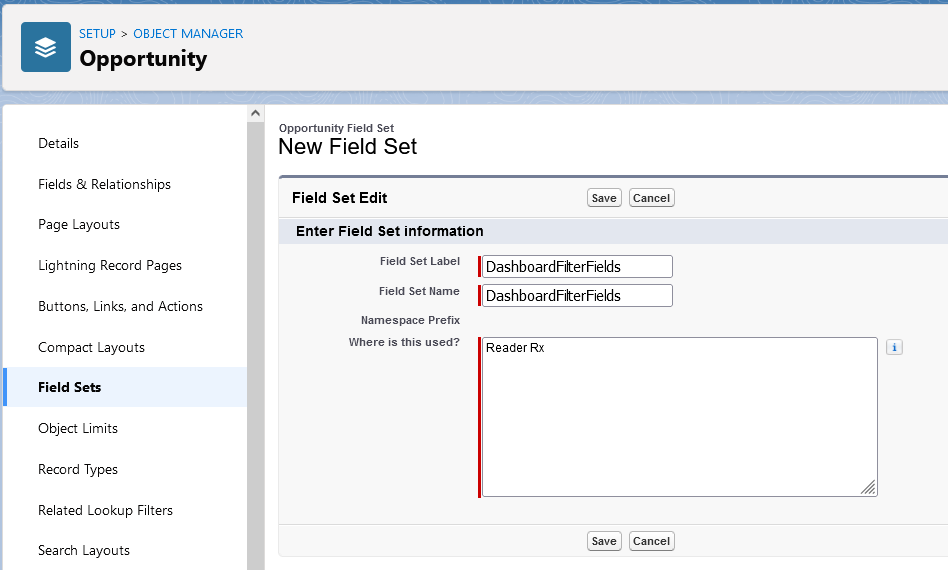Select Compact Layouts menu item
The height and width of the screenshot is (570, 948).
pyautogui.click(x=91, y=347)
